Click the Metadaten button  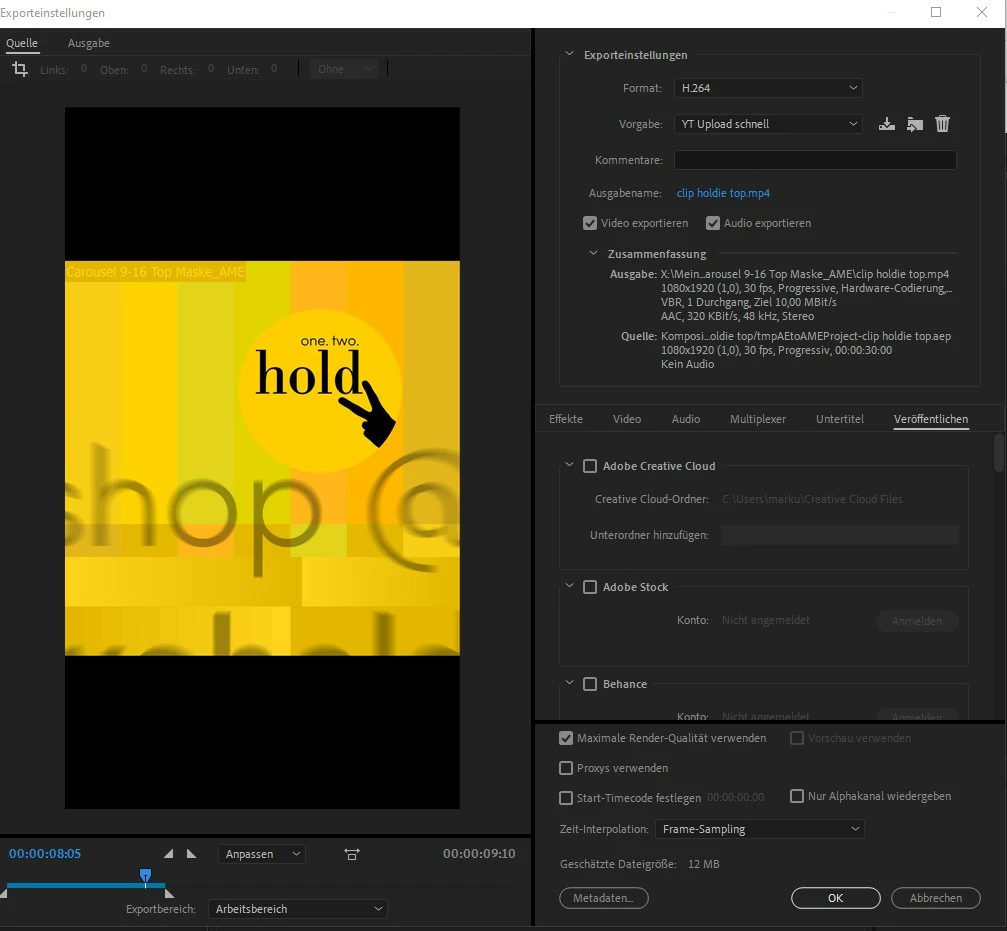pos(604,898)
